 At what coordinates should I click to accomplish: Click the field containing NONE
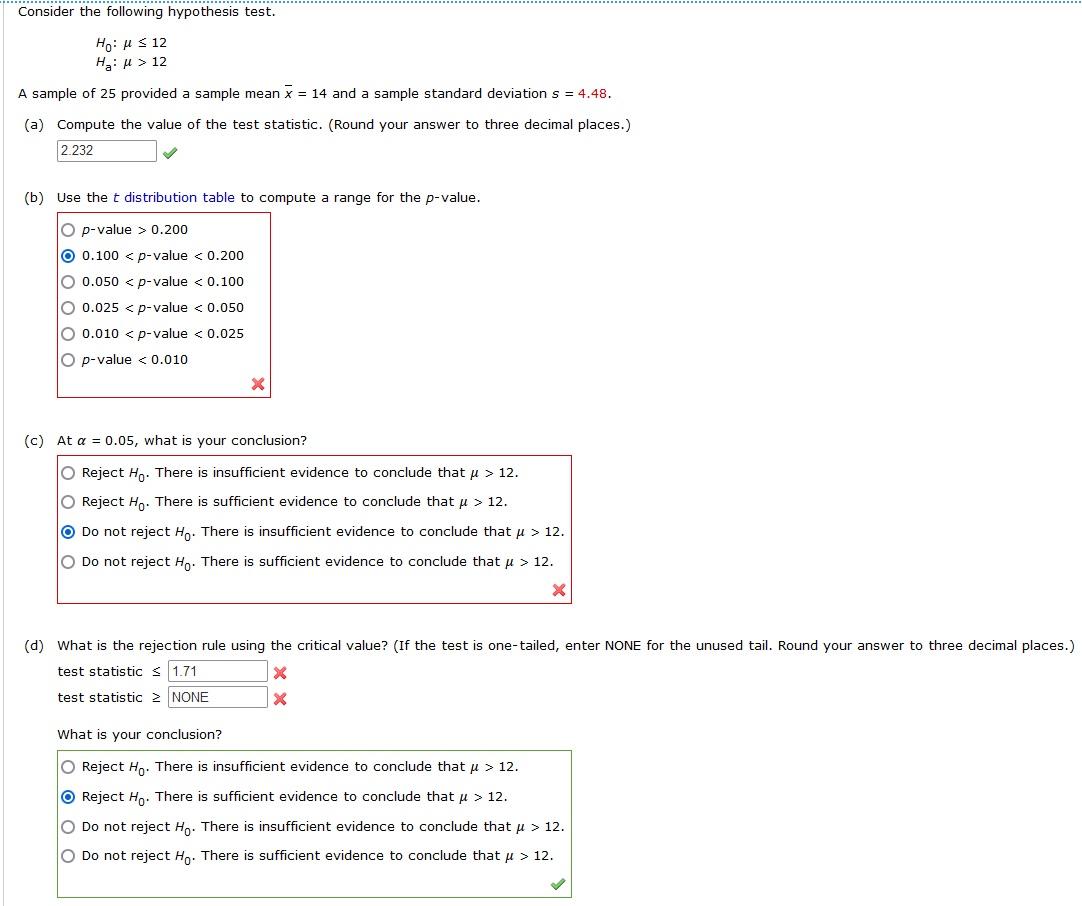point(216,697)
